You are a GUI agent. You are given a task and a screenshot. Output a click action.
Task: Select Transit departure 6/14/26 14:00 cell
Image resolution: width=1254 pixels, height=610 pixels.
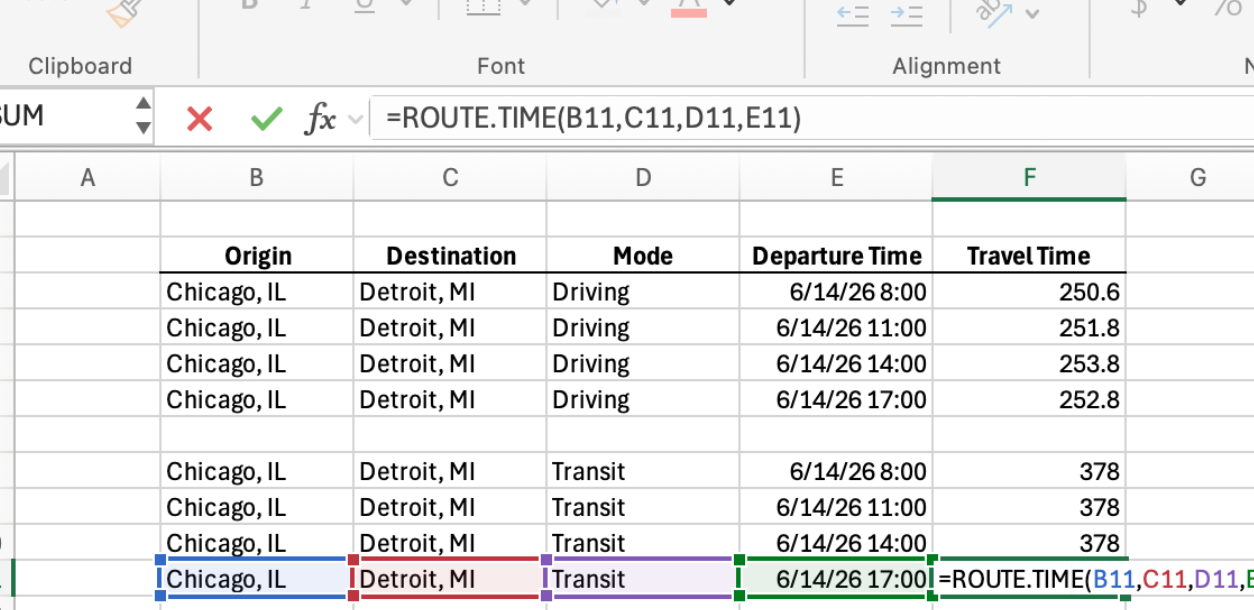pyautogui.click(x=836, y=542)
